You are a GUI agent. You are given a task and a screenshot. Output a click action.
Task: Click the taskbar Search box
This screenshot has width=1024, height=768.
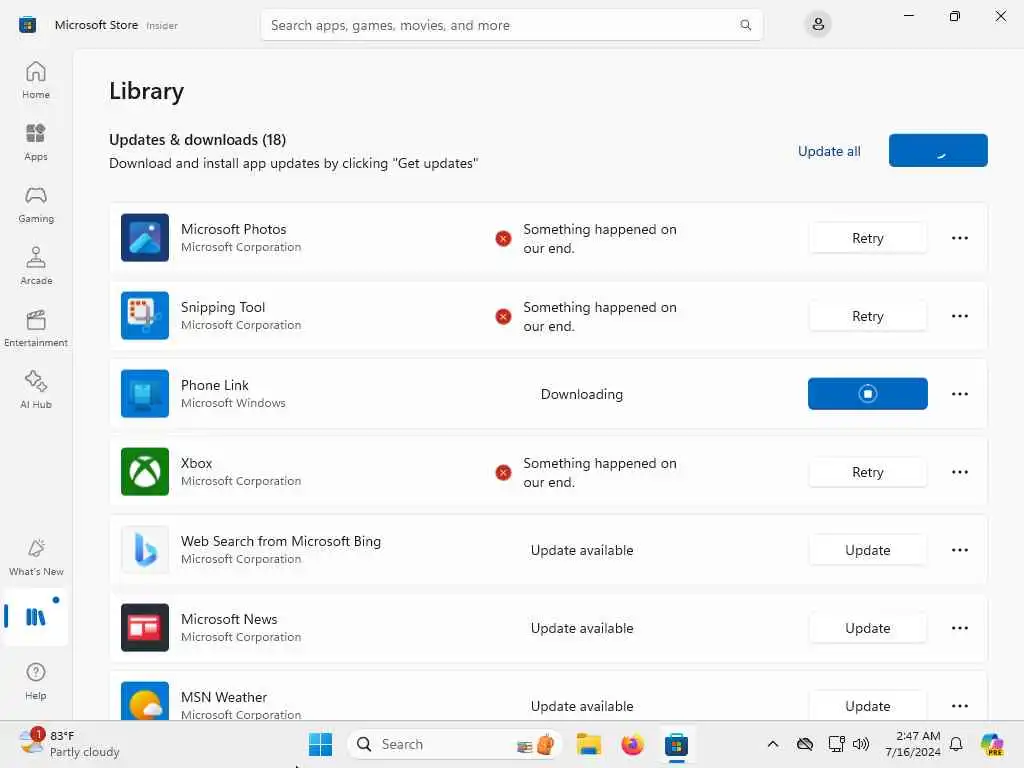coord(455,744)
